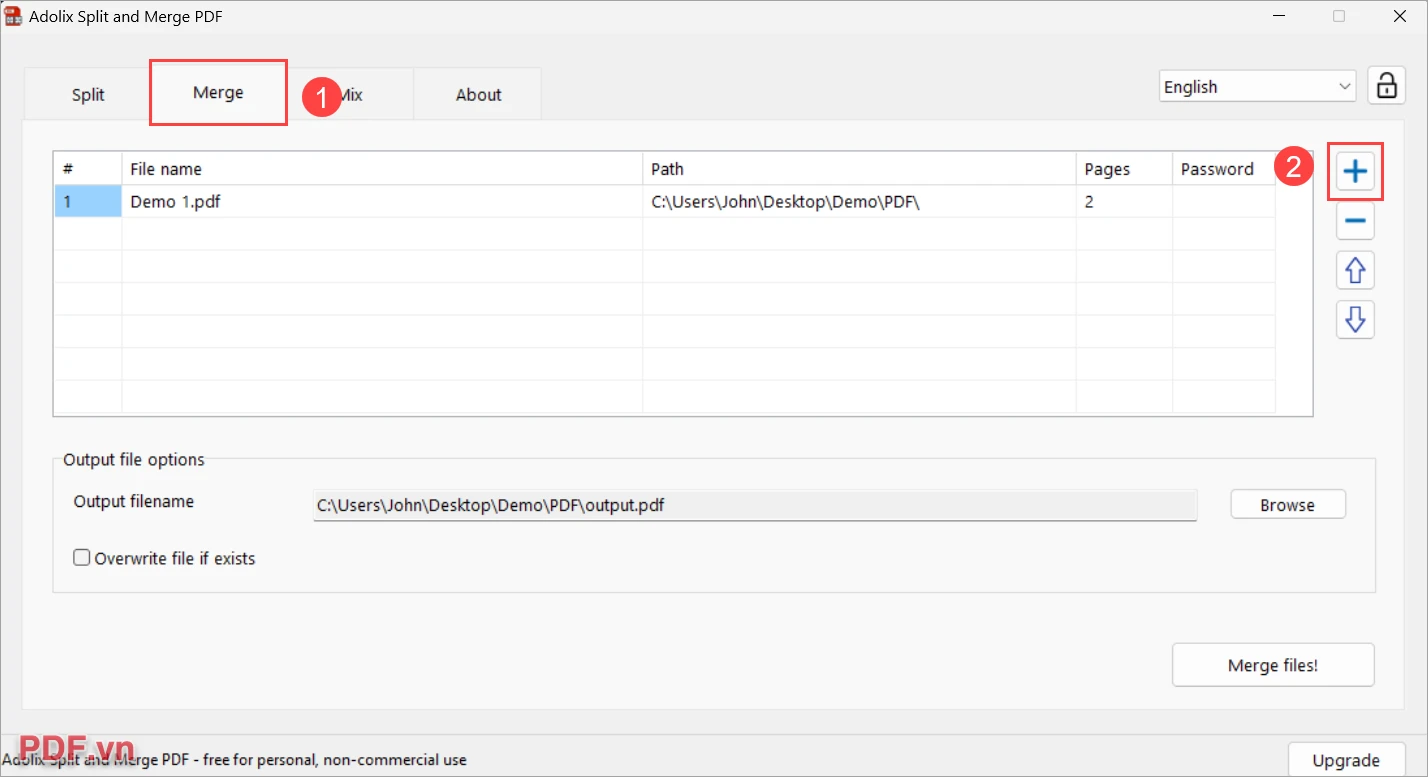Click the Pages value 2 cell
Image resolution: width=1428 pixels, height=777 pixels.
click(x=1124, y=201)
